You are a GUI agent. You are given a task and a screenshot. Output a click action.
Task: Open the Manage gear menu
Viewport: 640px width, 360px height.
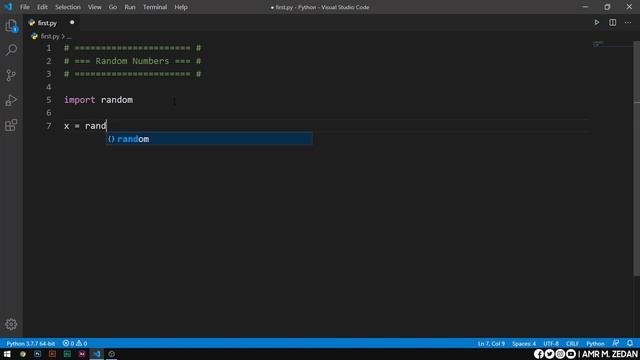(x=11, y=324)
